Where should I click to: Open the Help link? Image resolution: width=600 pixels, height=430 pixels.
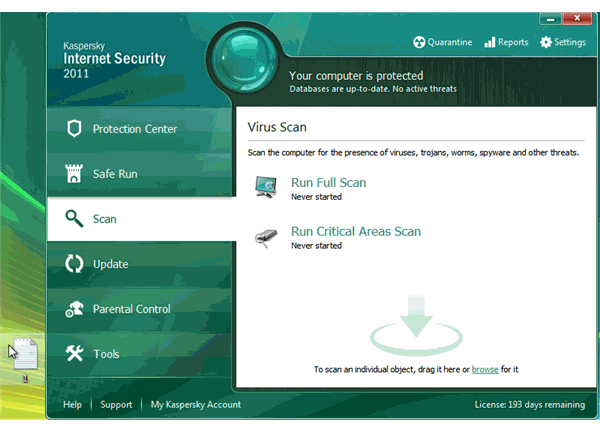pyautogui.click(x=72, y=405)
